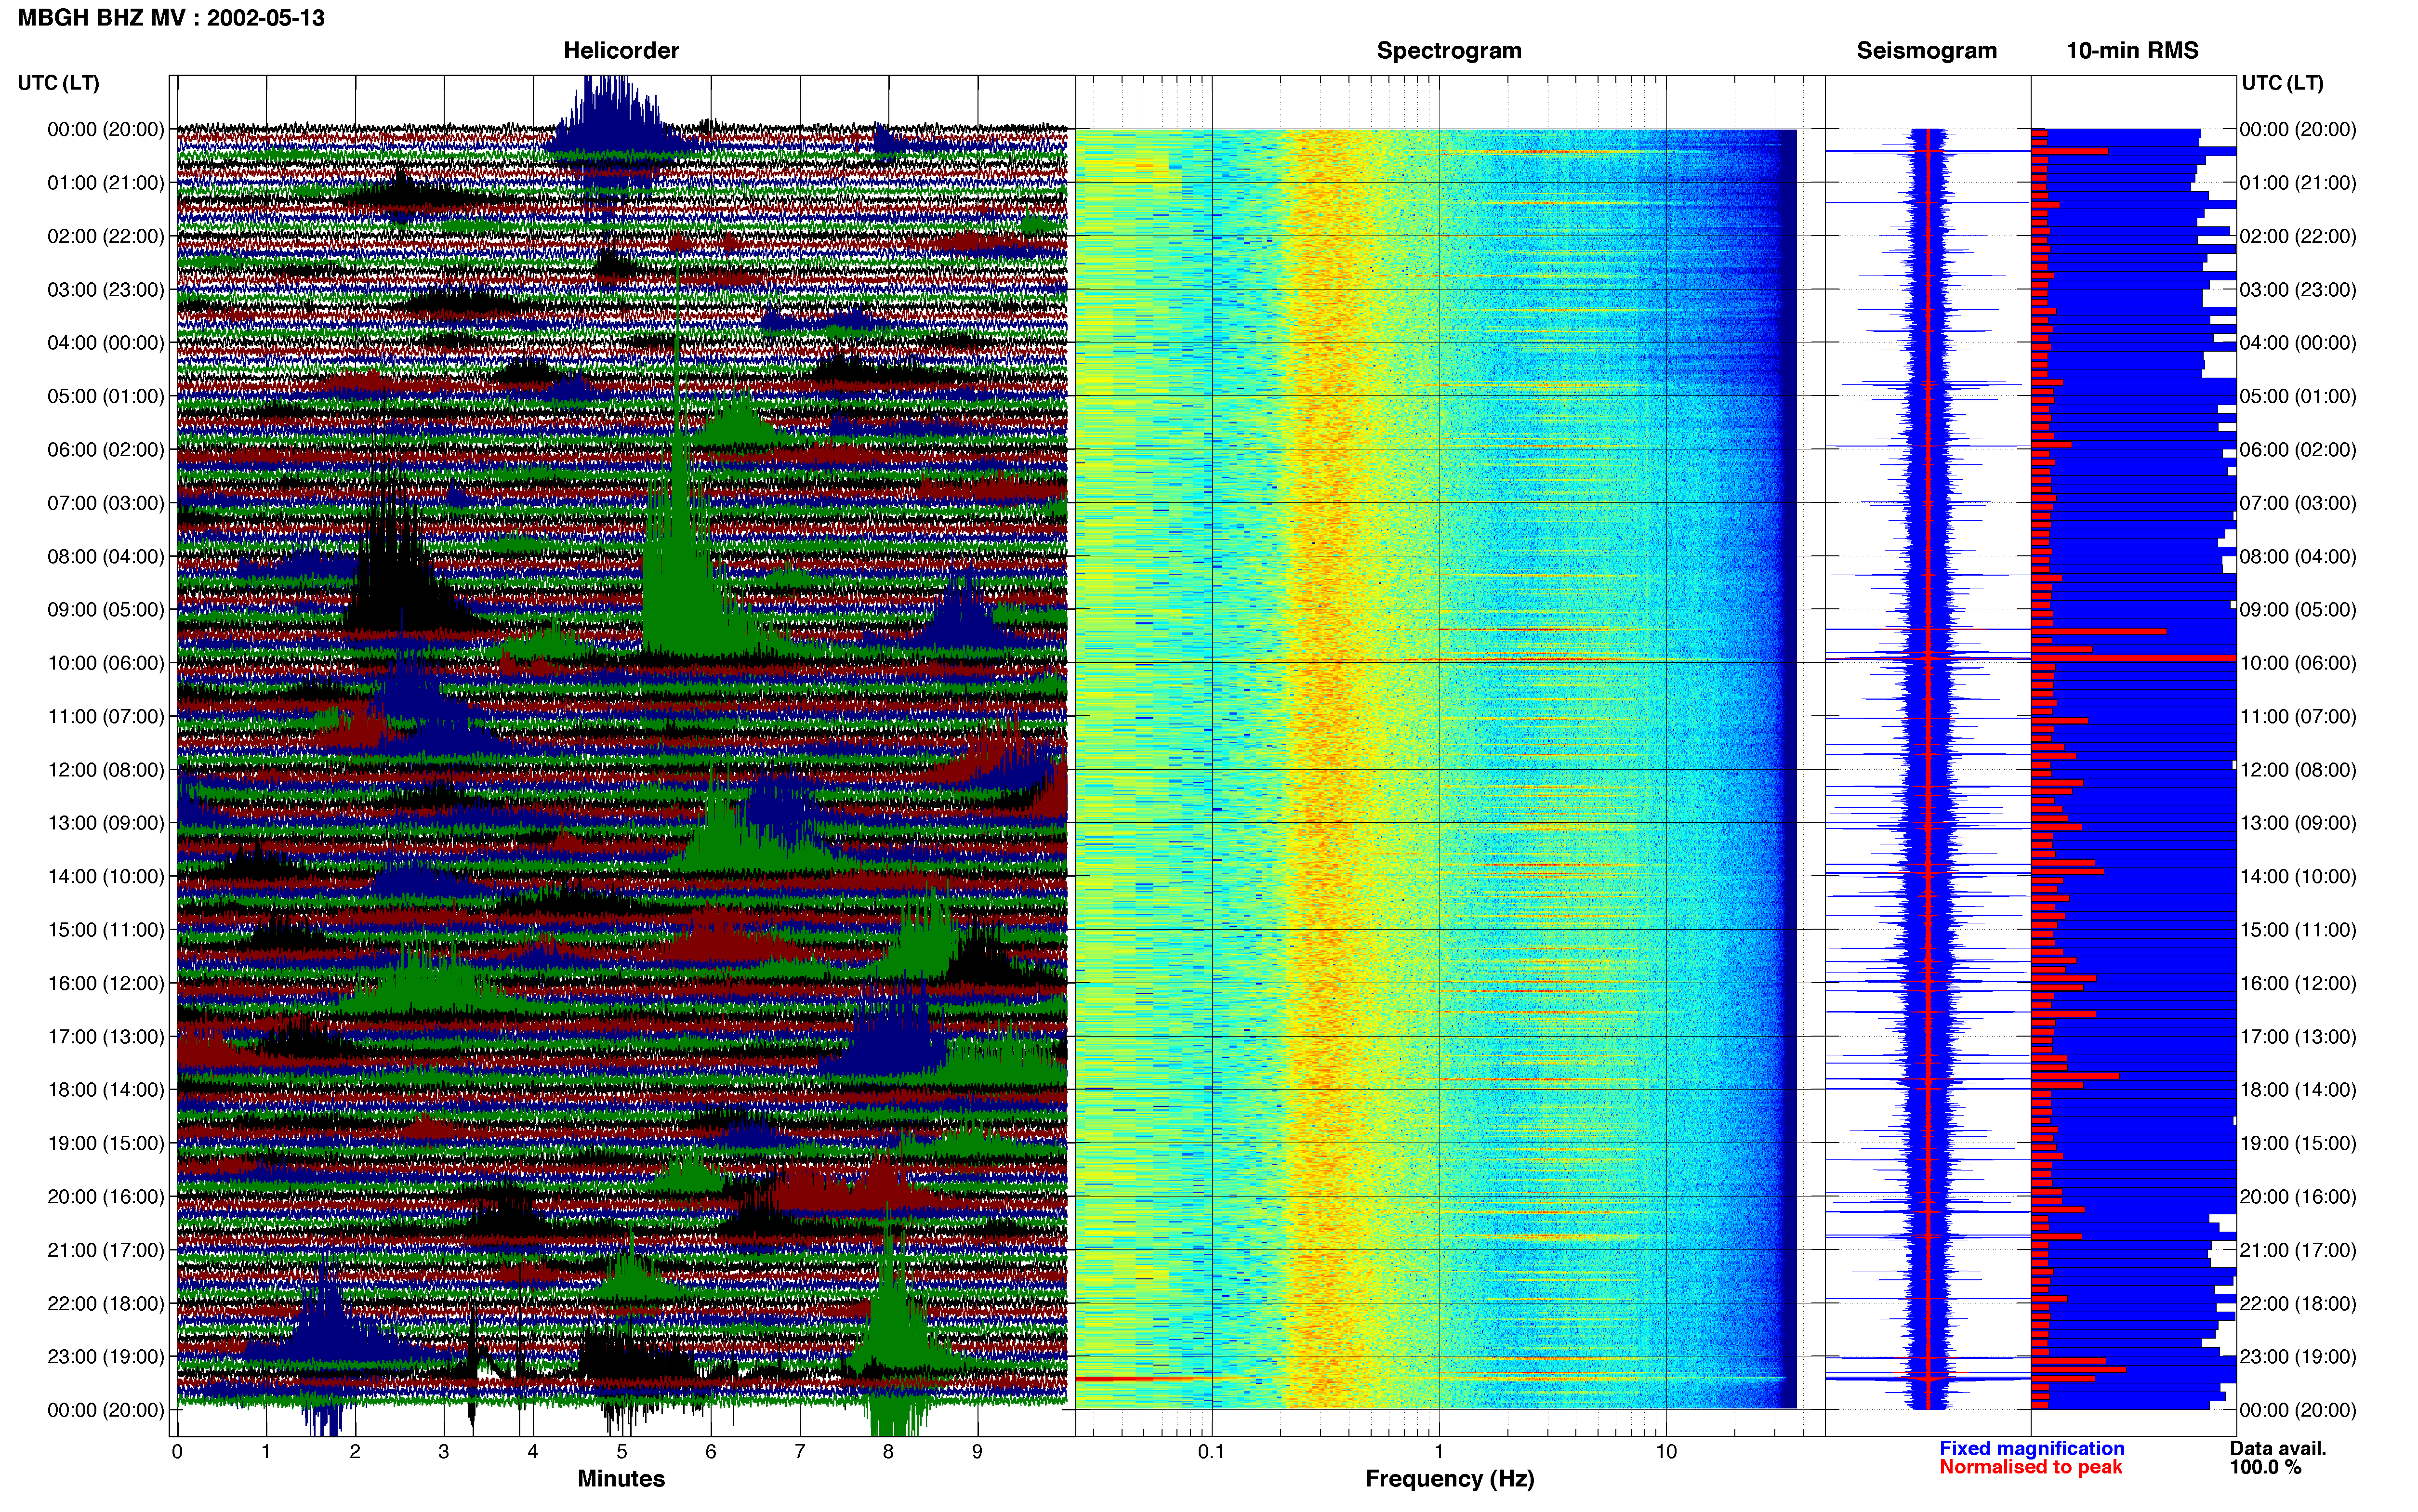Image resolution: width=2418 pixels, height=1512 pixels.
Task: Click Helicorder time label "20:00 (16:00)"
Action: pos(106,1197)
